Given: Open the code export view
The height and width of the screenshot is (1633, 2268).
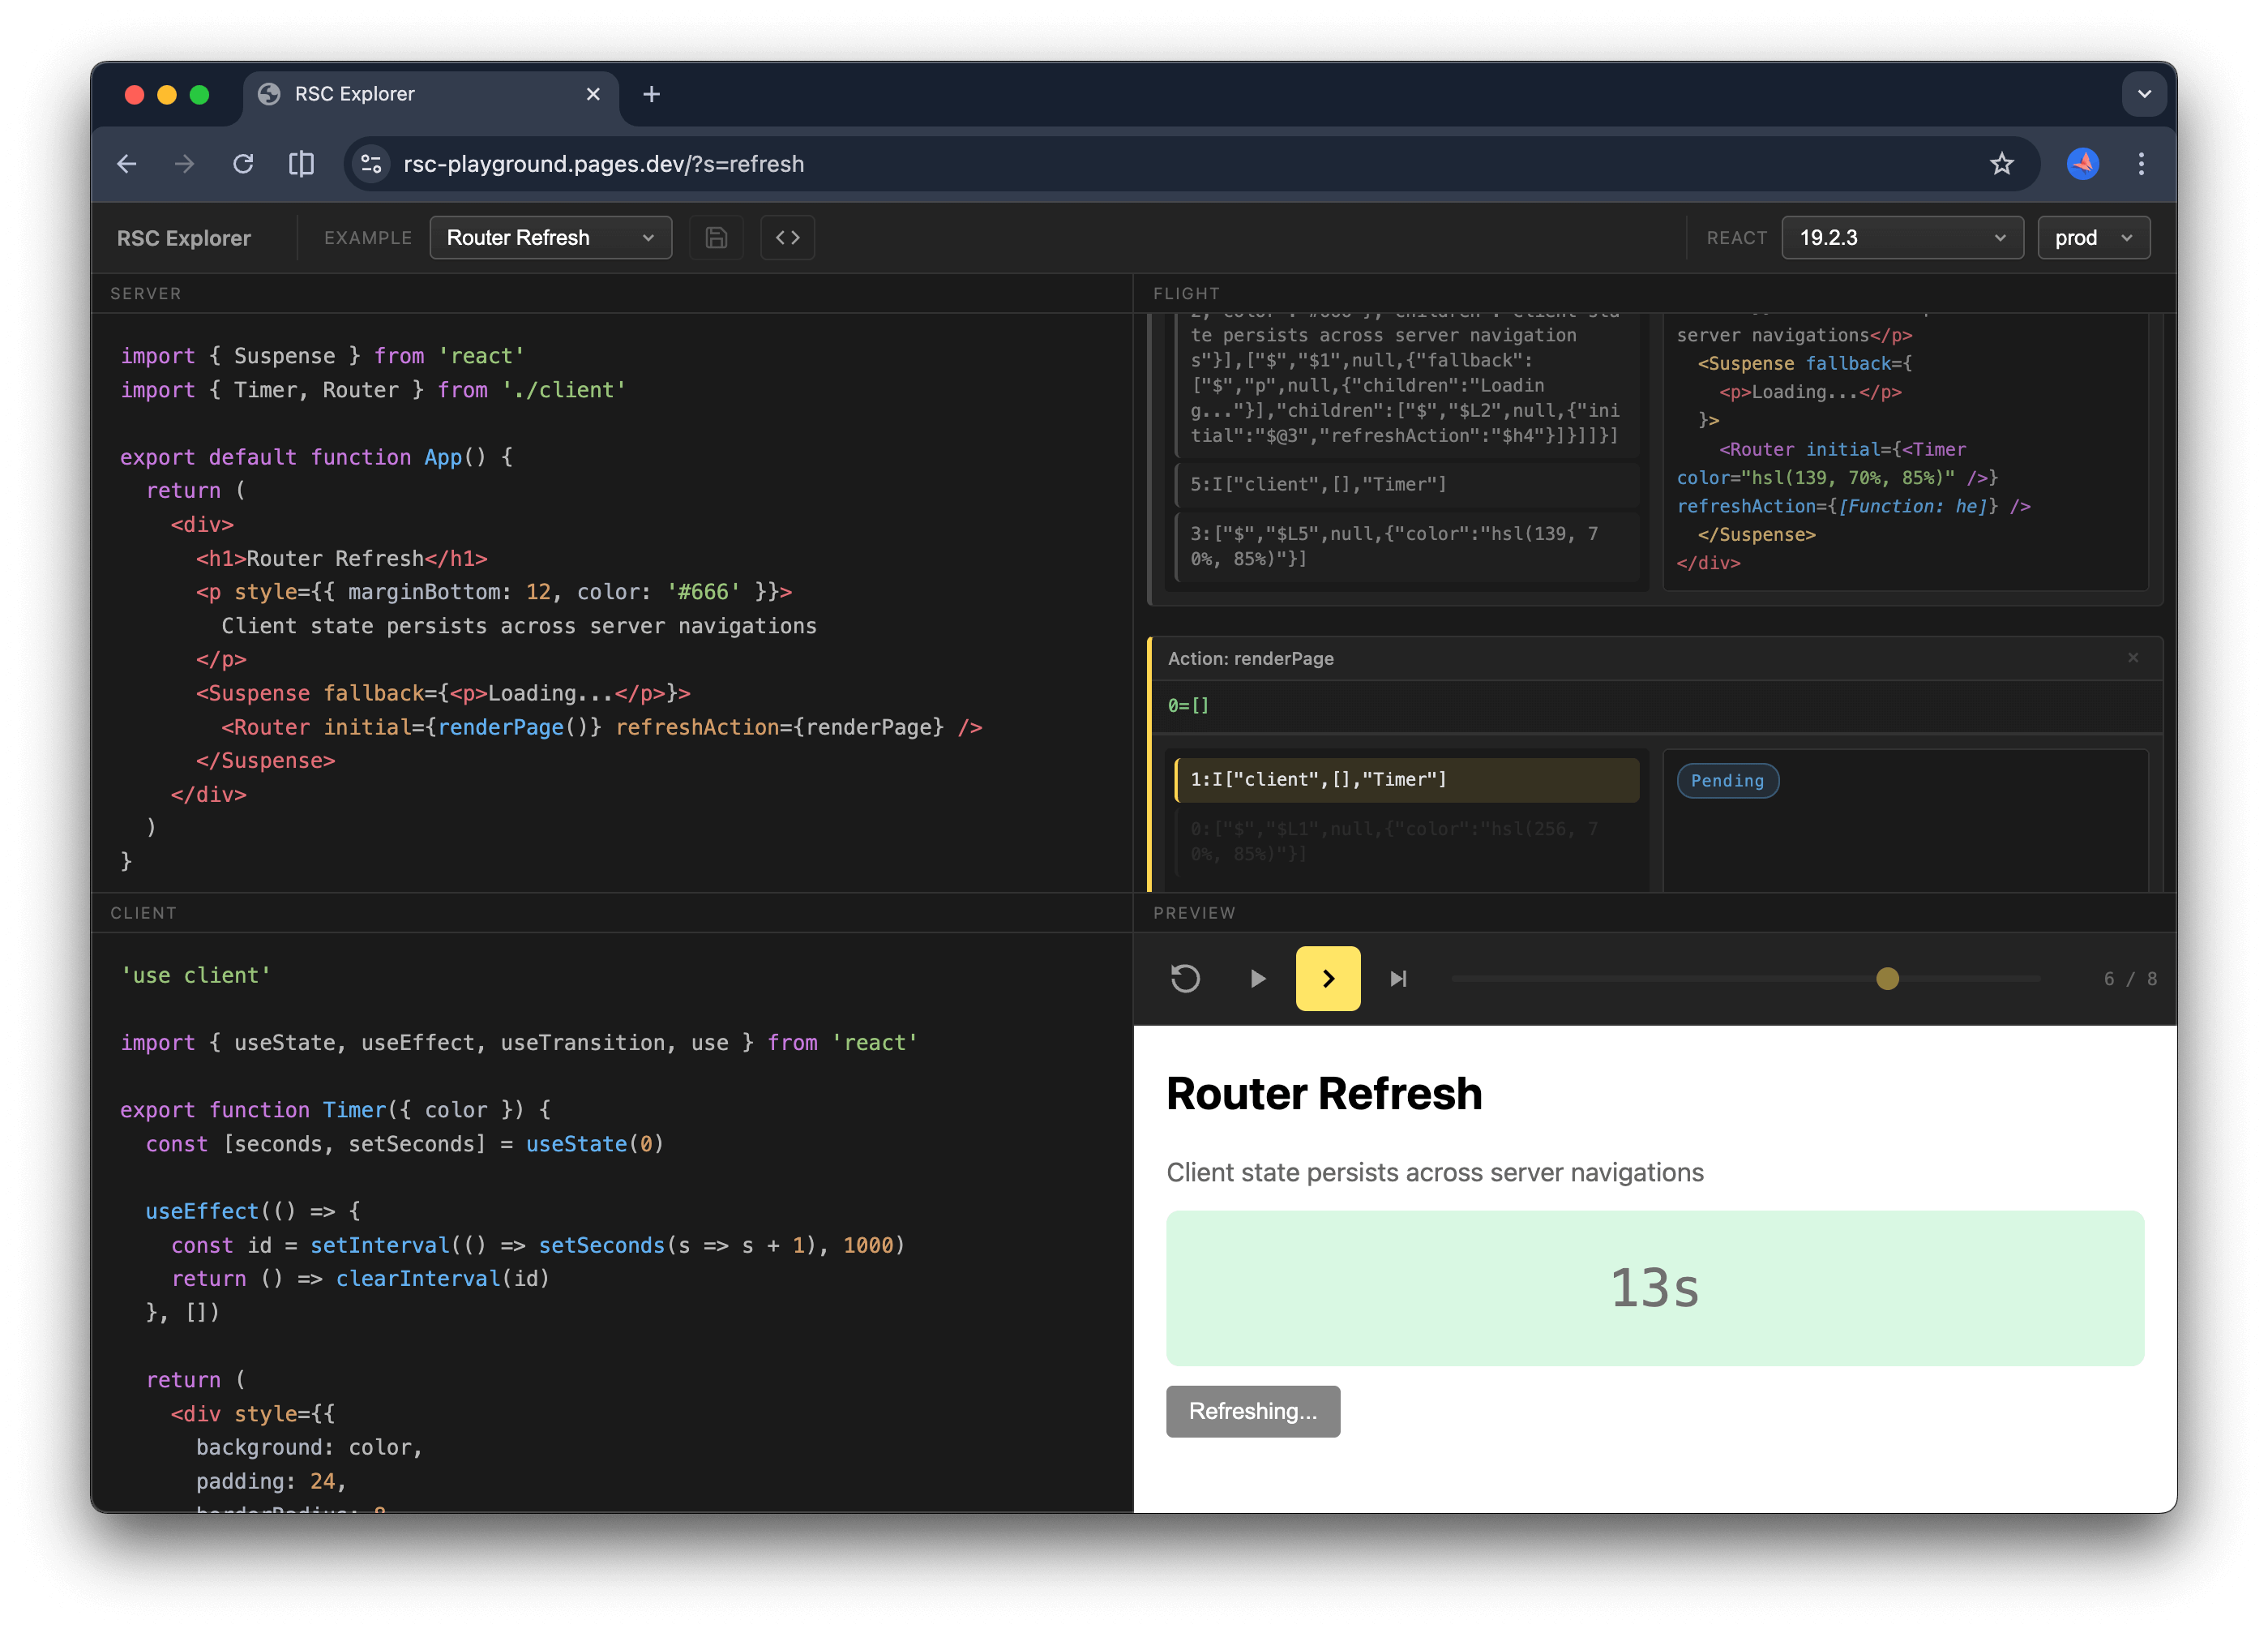Looking at the screenshot, I should pos(787,237).
